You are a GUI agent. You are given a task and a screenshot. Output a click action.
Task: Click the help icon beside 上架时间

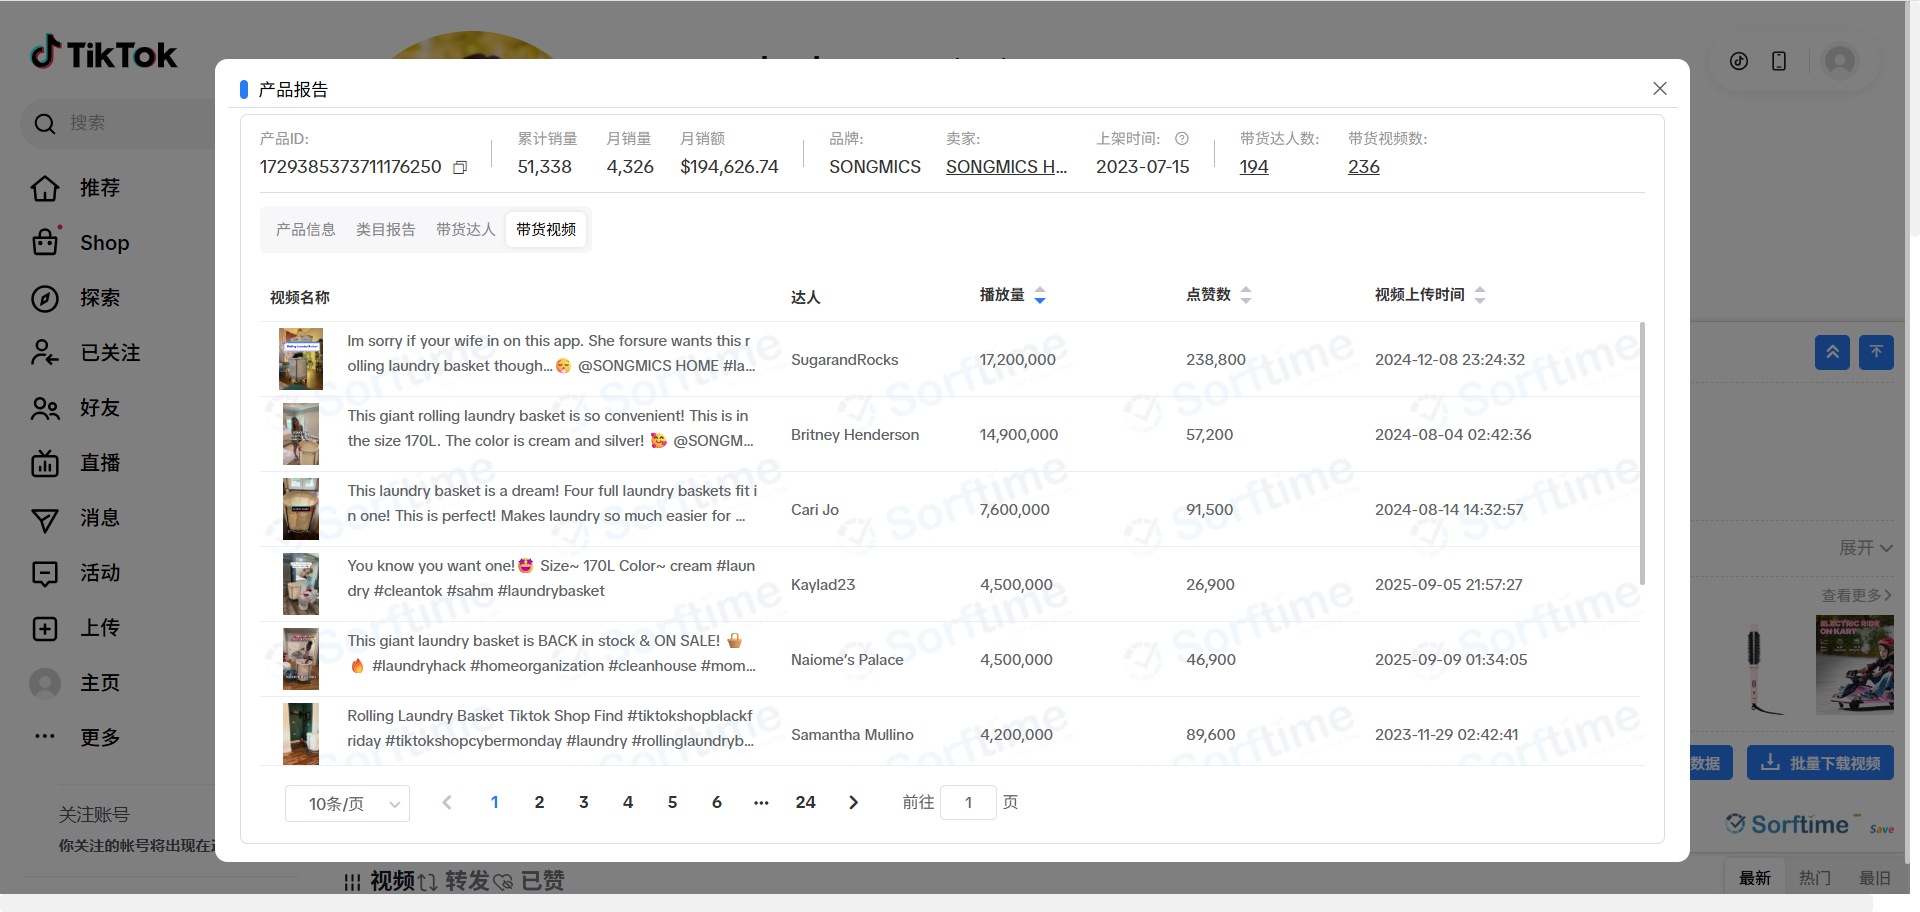click(1182, 139)
